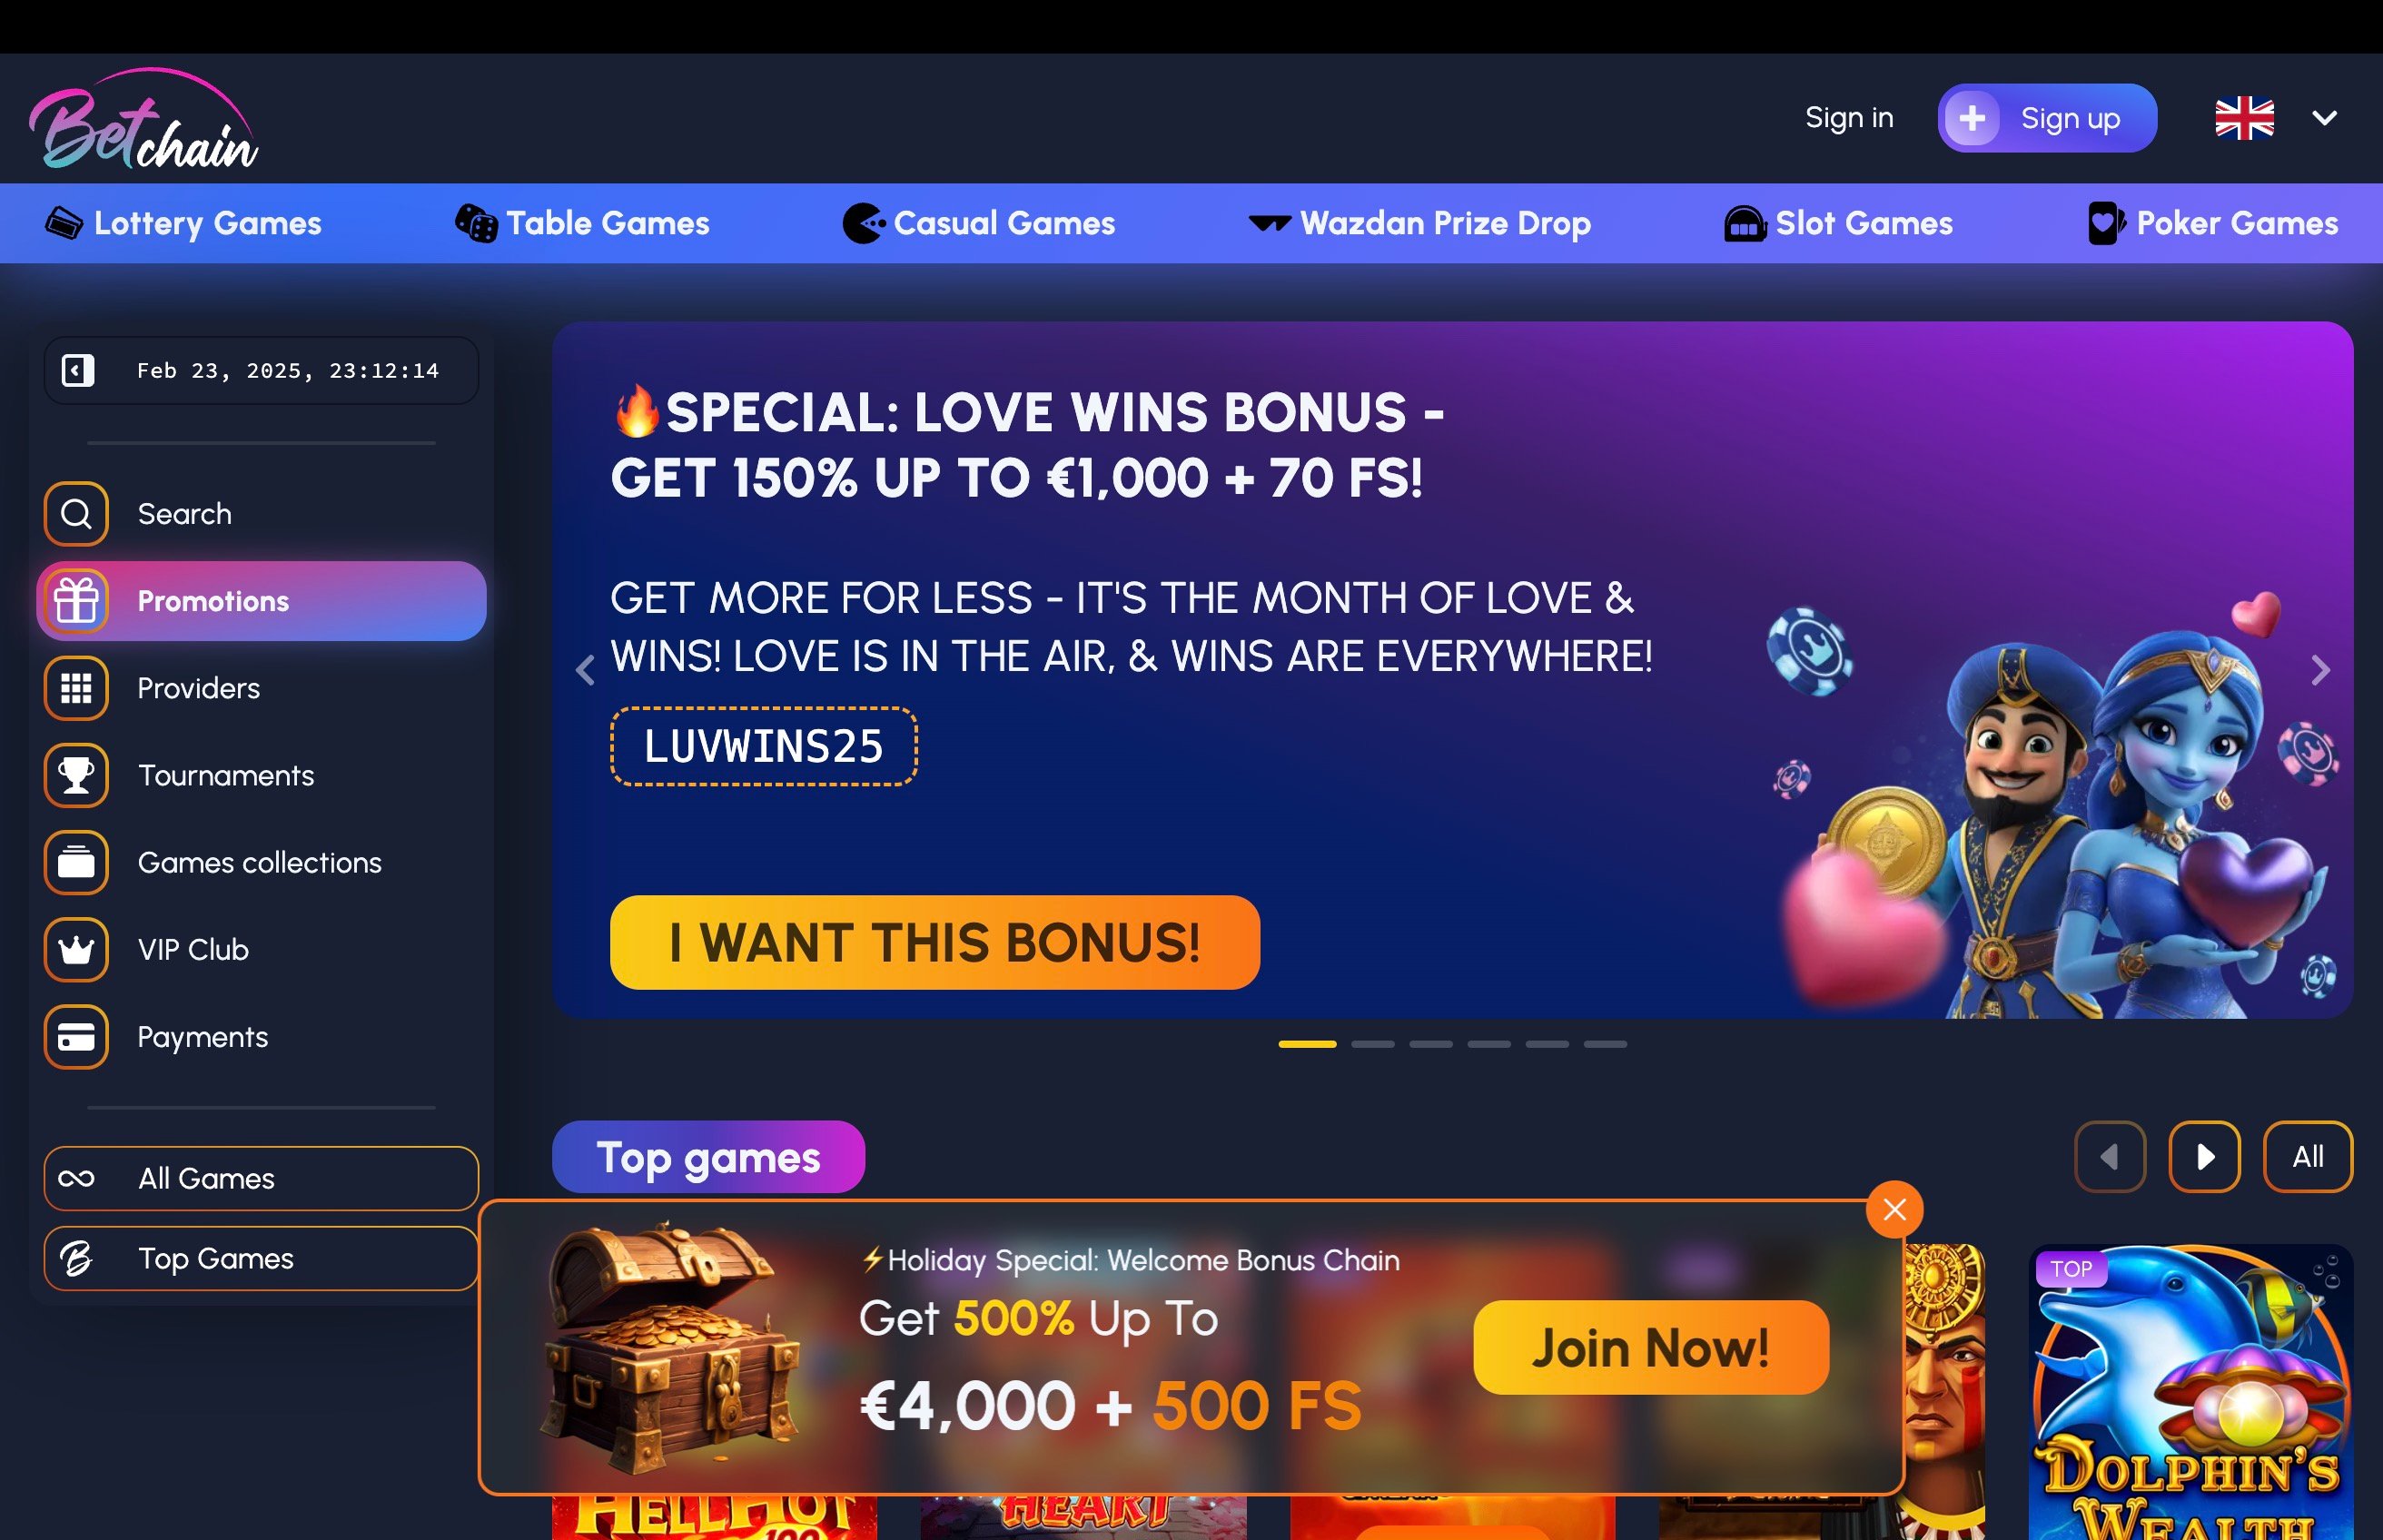
Task: Jump to the second carousel slide indicator
Action: (1372, 1044)
